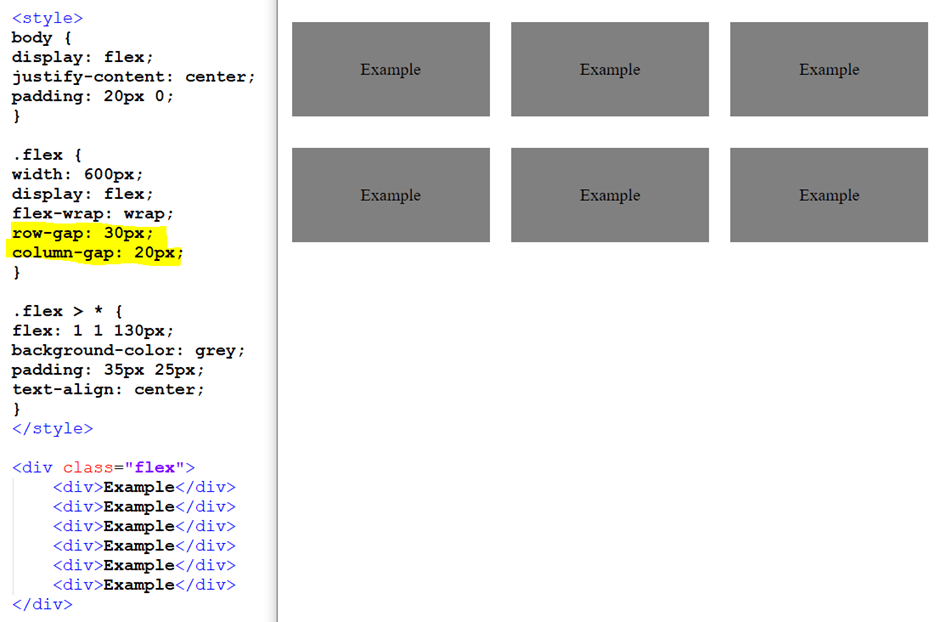Click the flex-wrap: wrap; line
Viewport: 940px width, 622px height.
92,213
